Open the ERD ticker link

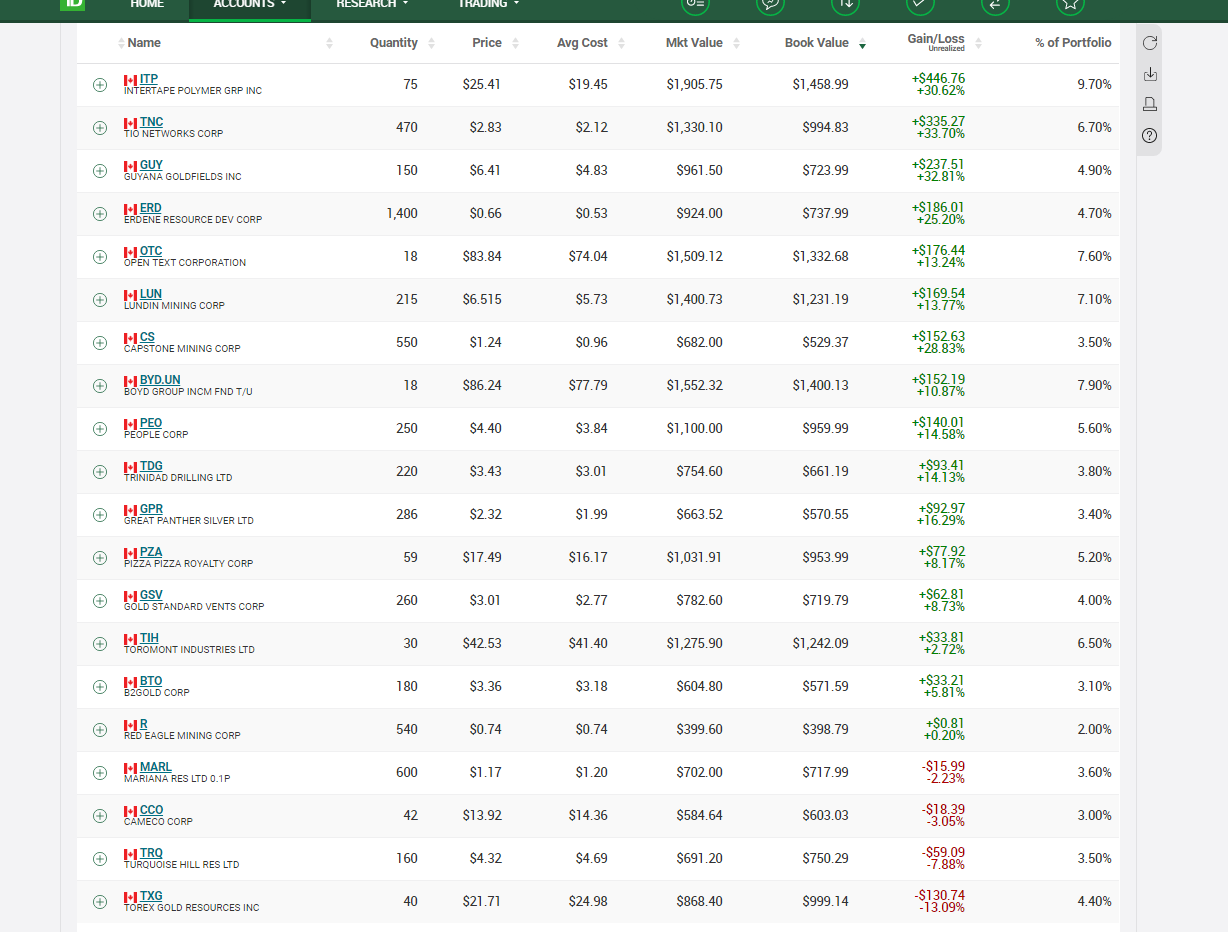[150, 208]
